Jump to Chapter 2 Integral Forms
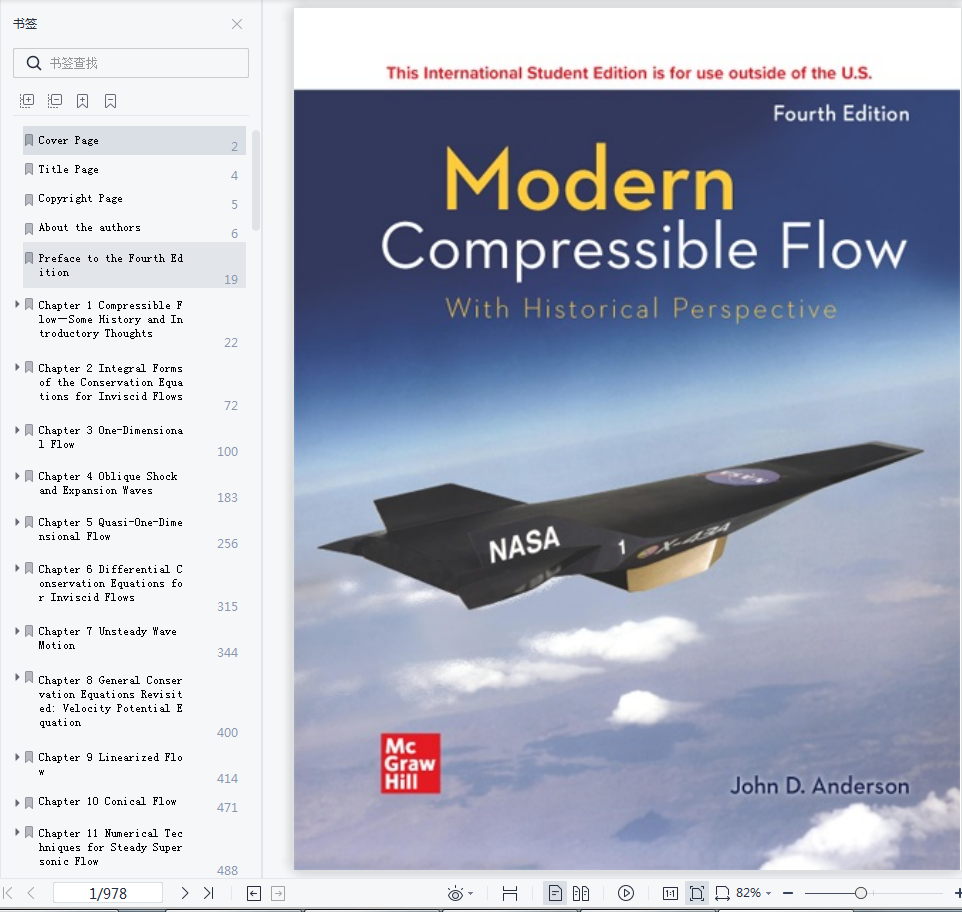 [x=110, y=382]
